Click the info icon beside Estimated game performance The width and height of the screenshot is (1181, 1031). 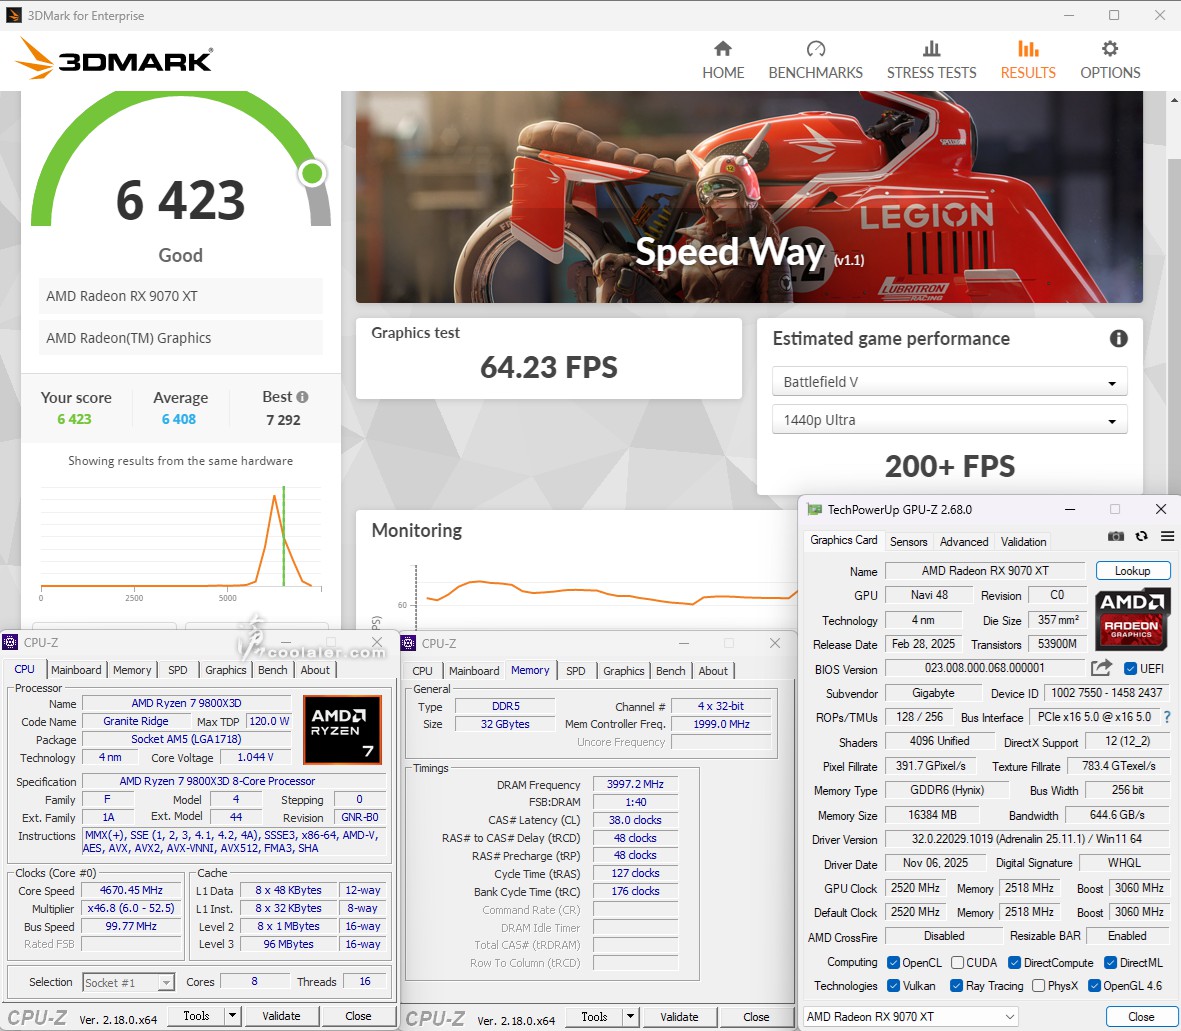(x=1118, y=339)
